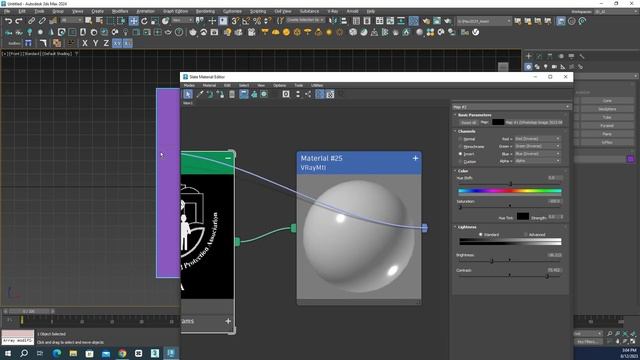Click the Hue Shift slider
The image size is (640, 360).
click(510, 184)
